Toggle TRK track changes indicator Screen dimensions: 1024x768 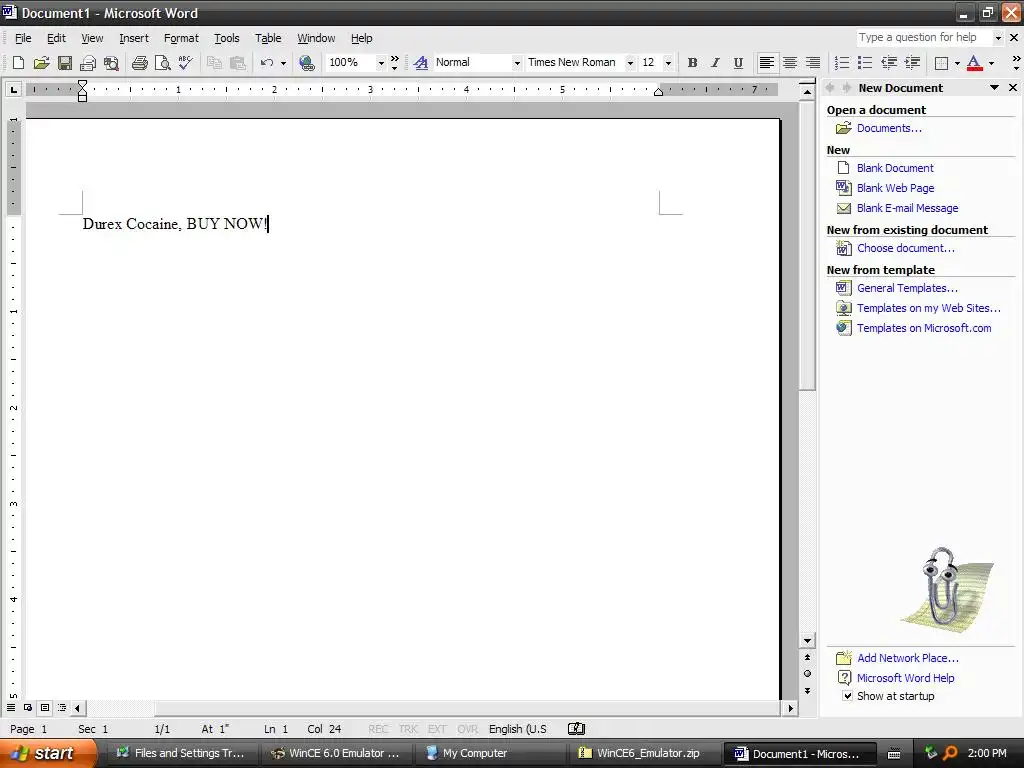[408, 729]
